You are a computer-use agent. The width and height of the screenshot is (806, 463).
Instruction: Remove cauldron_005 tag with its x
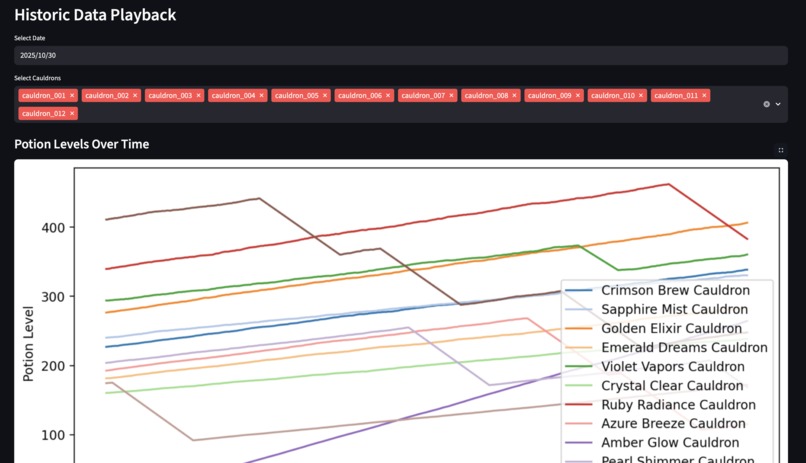pyautogui.click(x=325, y=96)
